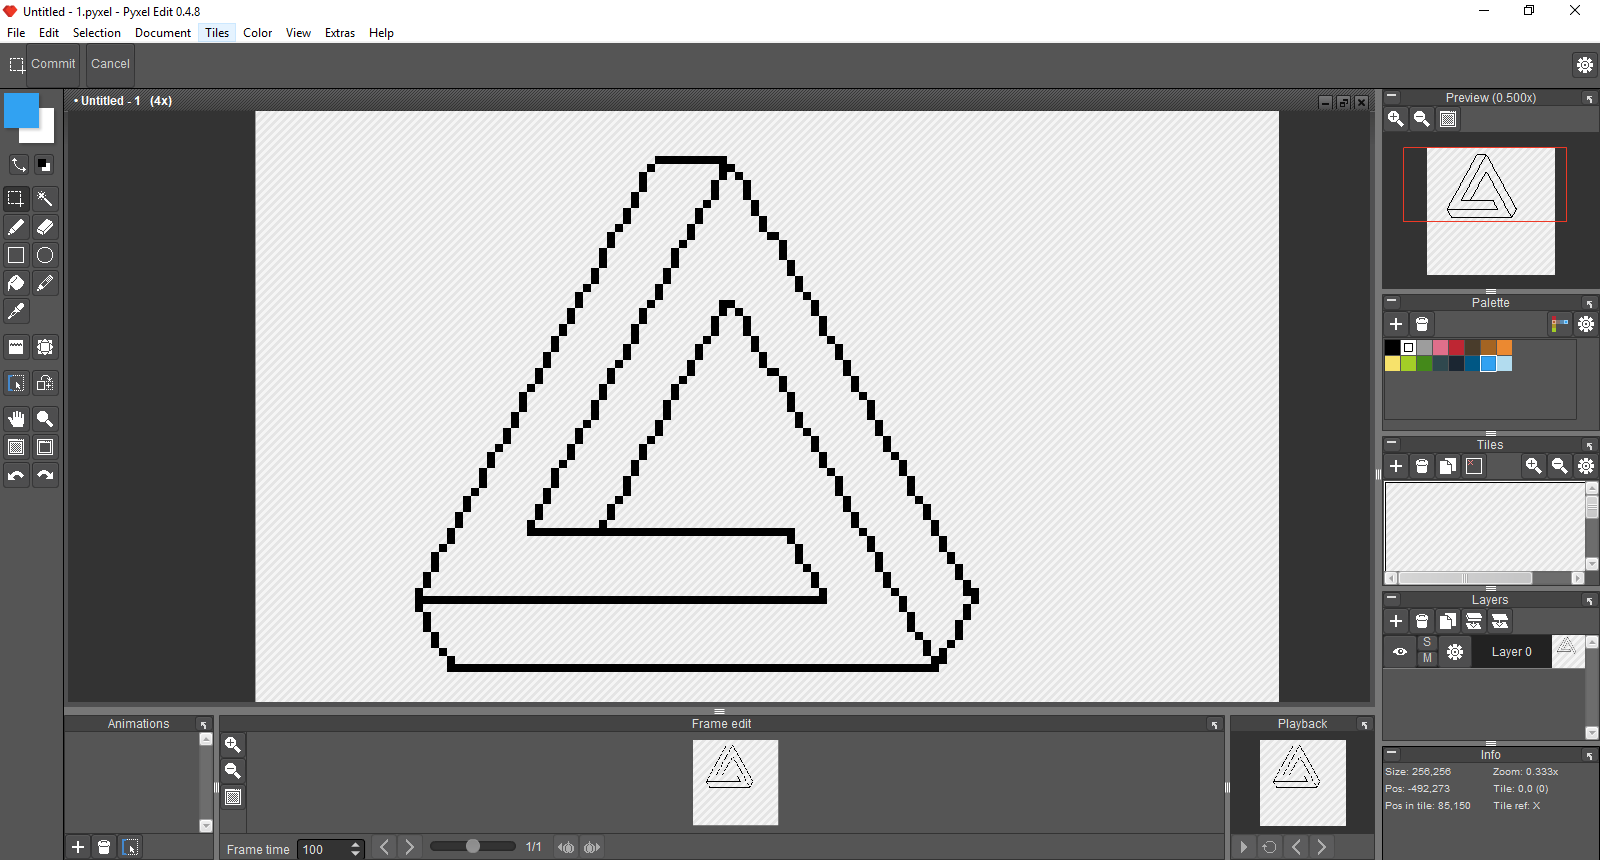Zoom in on the Preview panel
This screenshot has width=1600, height=860.
click(1396, 119)
